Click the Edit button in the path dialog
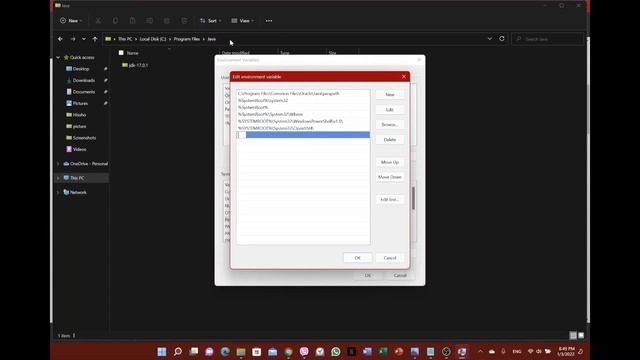Screen dimensions: 640x360 [x=390, y=110]
